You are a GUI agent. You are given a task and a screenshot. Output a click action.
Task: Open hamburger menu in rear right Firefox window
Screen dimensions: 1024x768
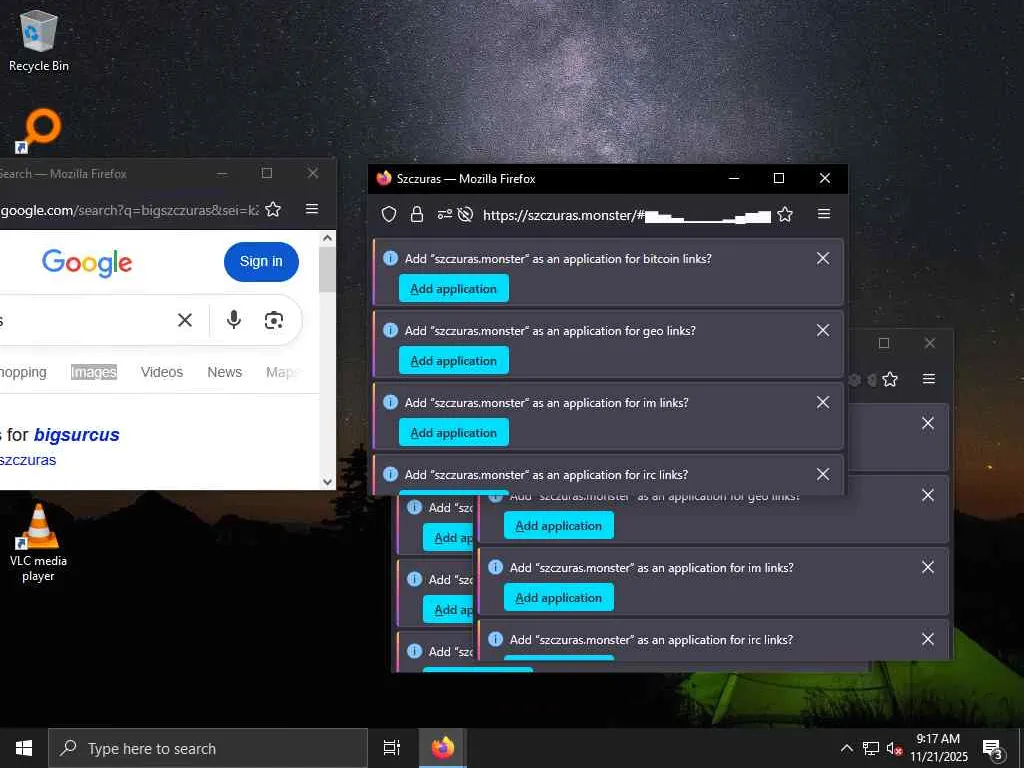929,379
